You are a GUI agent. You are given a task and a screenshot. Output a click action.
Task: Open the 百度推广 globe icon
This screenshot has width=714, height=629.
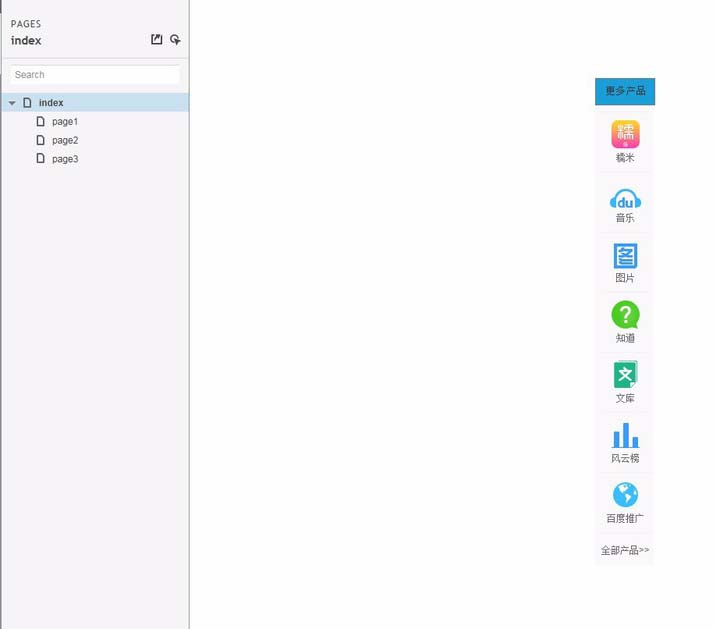pos(625,495)
